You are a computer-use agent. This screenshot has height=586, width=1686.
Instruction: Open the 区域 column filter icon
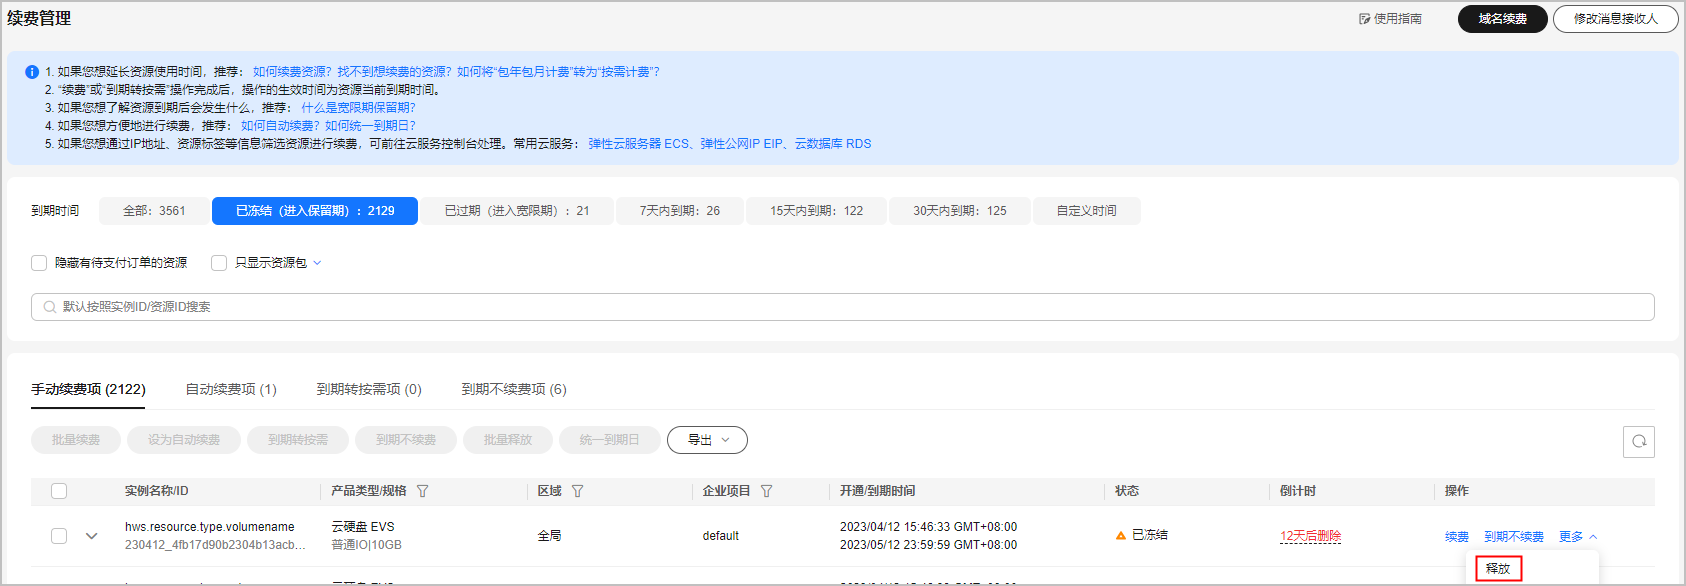(578, 491)
